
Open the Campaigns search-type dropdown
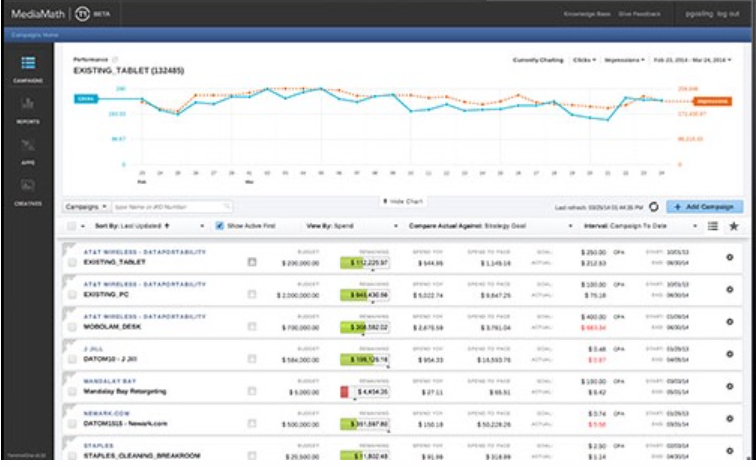tap(86, 207)
